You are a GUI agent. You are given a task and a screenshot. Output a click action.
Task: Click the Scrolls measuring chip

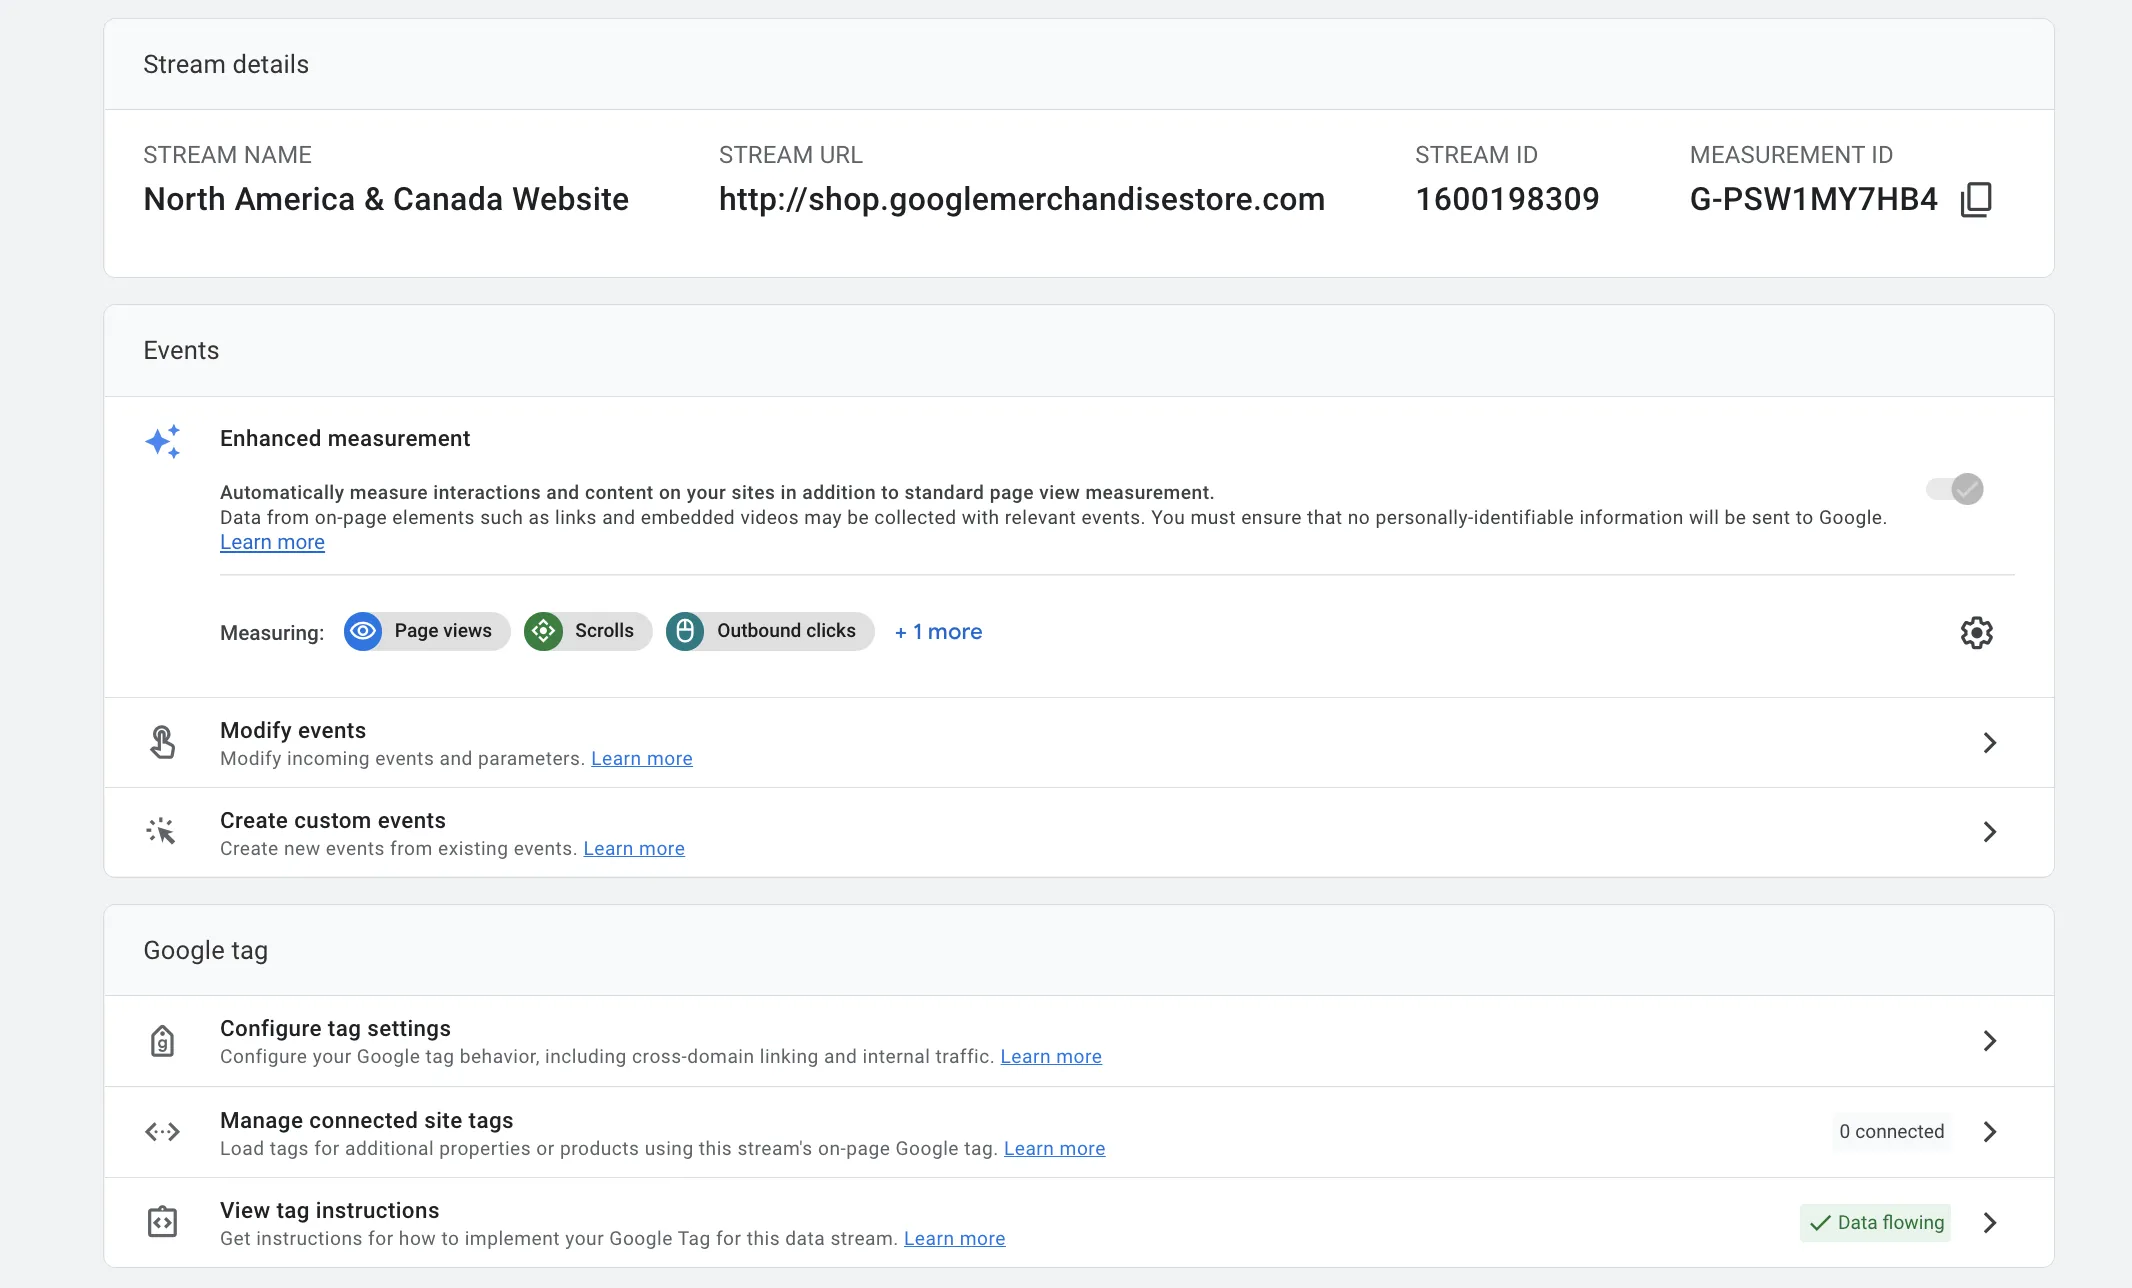pyautogui.click(x=588, y=631)
